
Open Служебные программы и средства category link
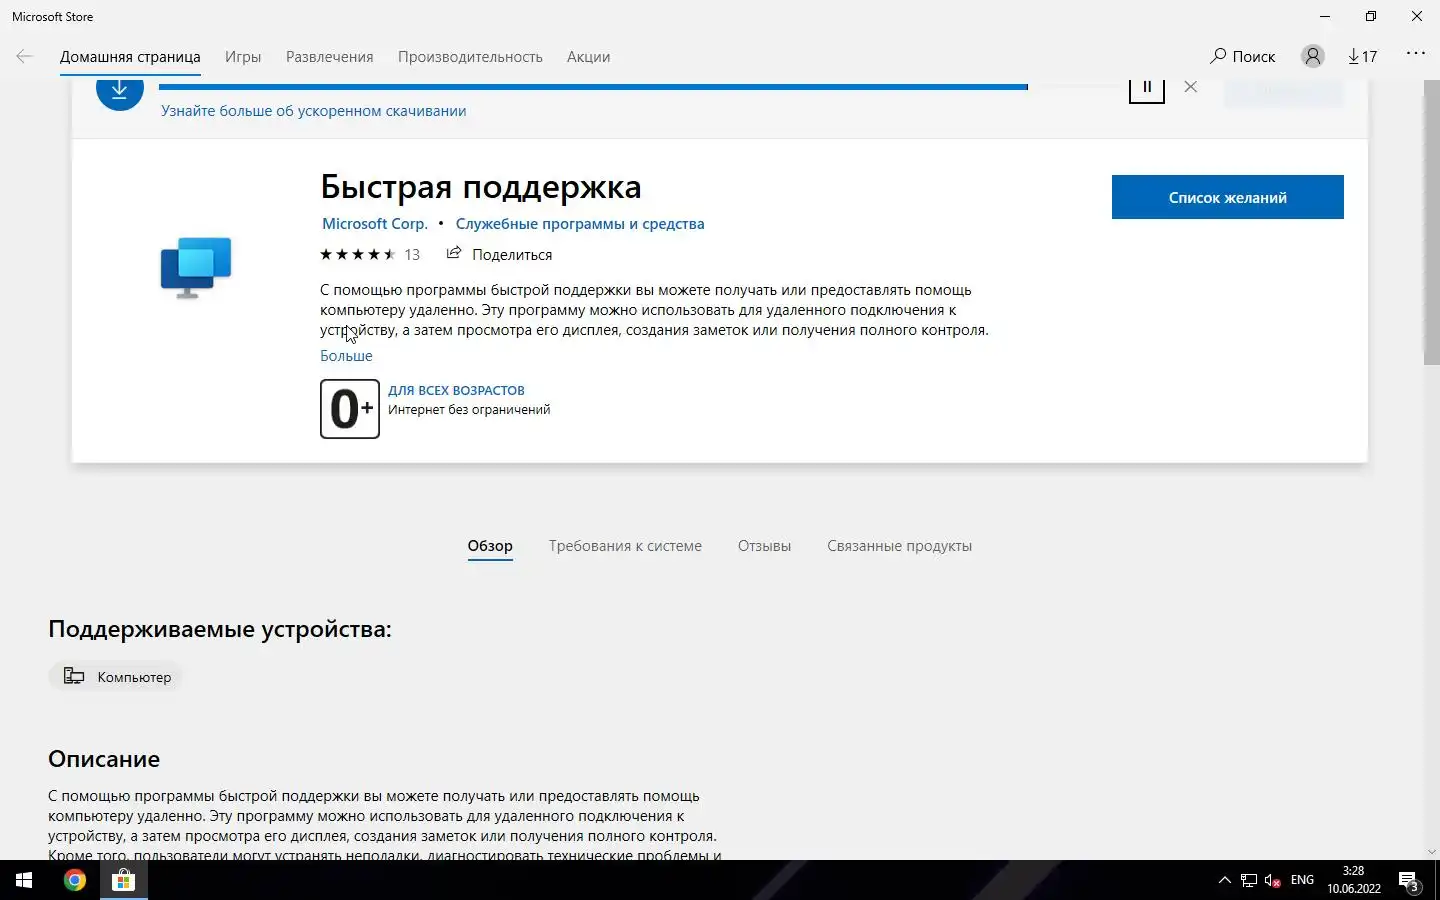[x=580, y=224]
